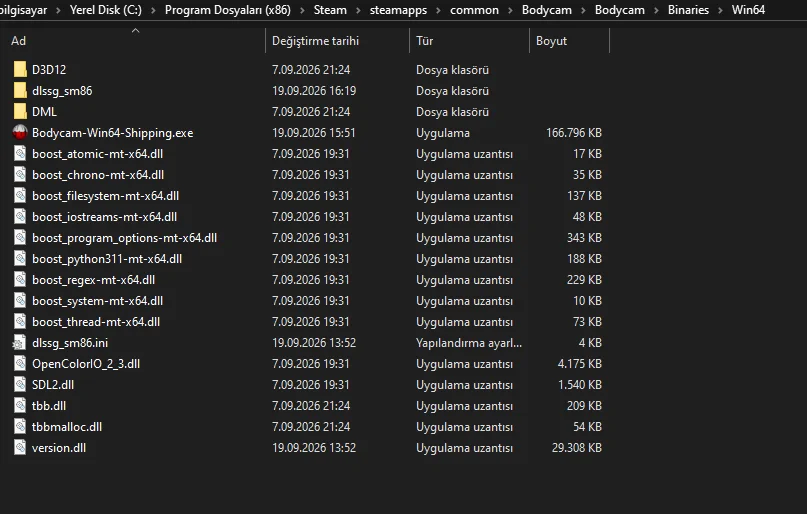Select the file name tbbmalloc.dll
Image resolution: width=807 pixels, height=514 pixels.
[x=67, y=427]
